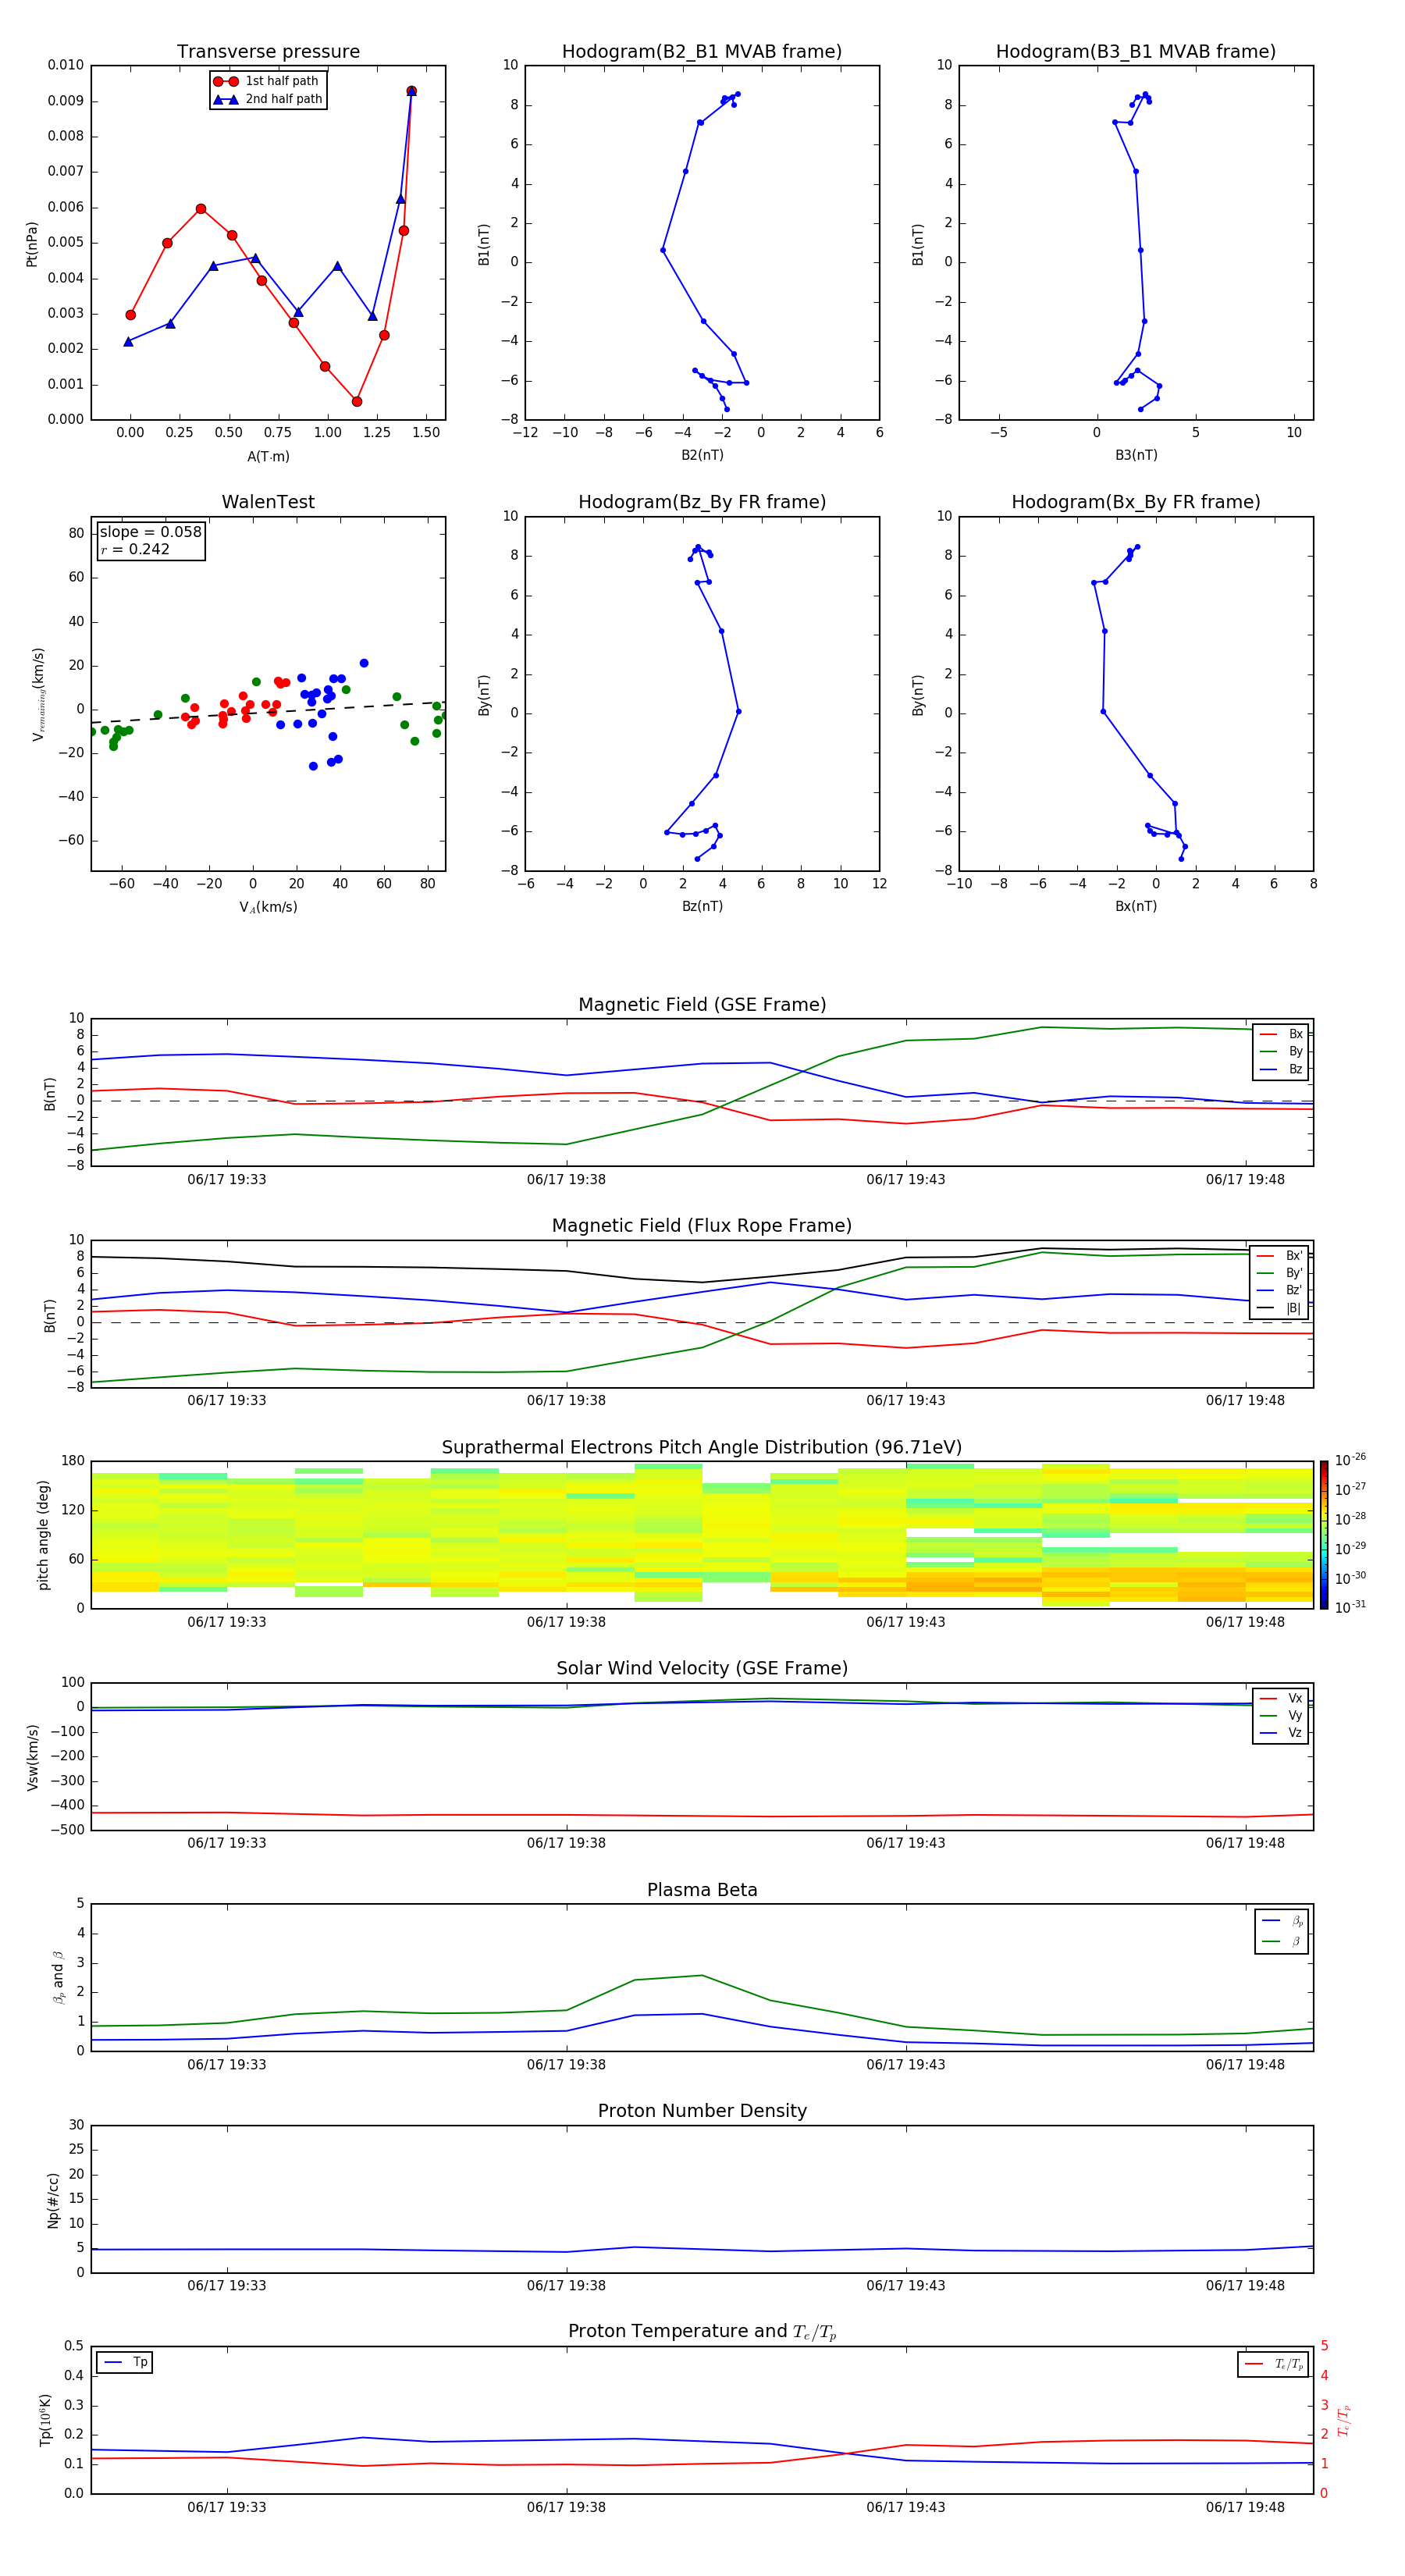The height and width of the screenshot is (2576, 1405).
Task: Click the 'Hodogram(B3_B1 MVAB frame)' title
Action: coord(1136,52)
